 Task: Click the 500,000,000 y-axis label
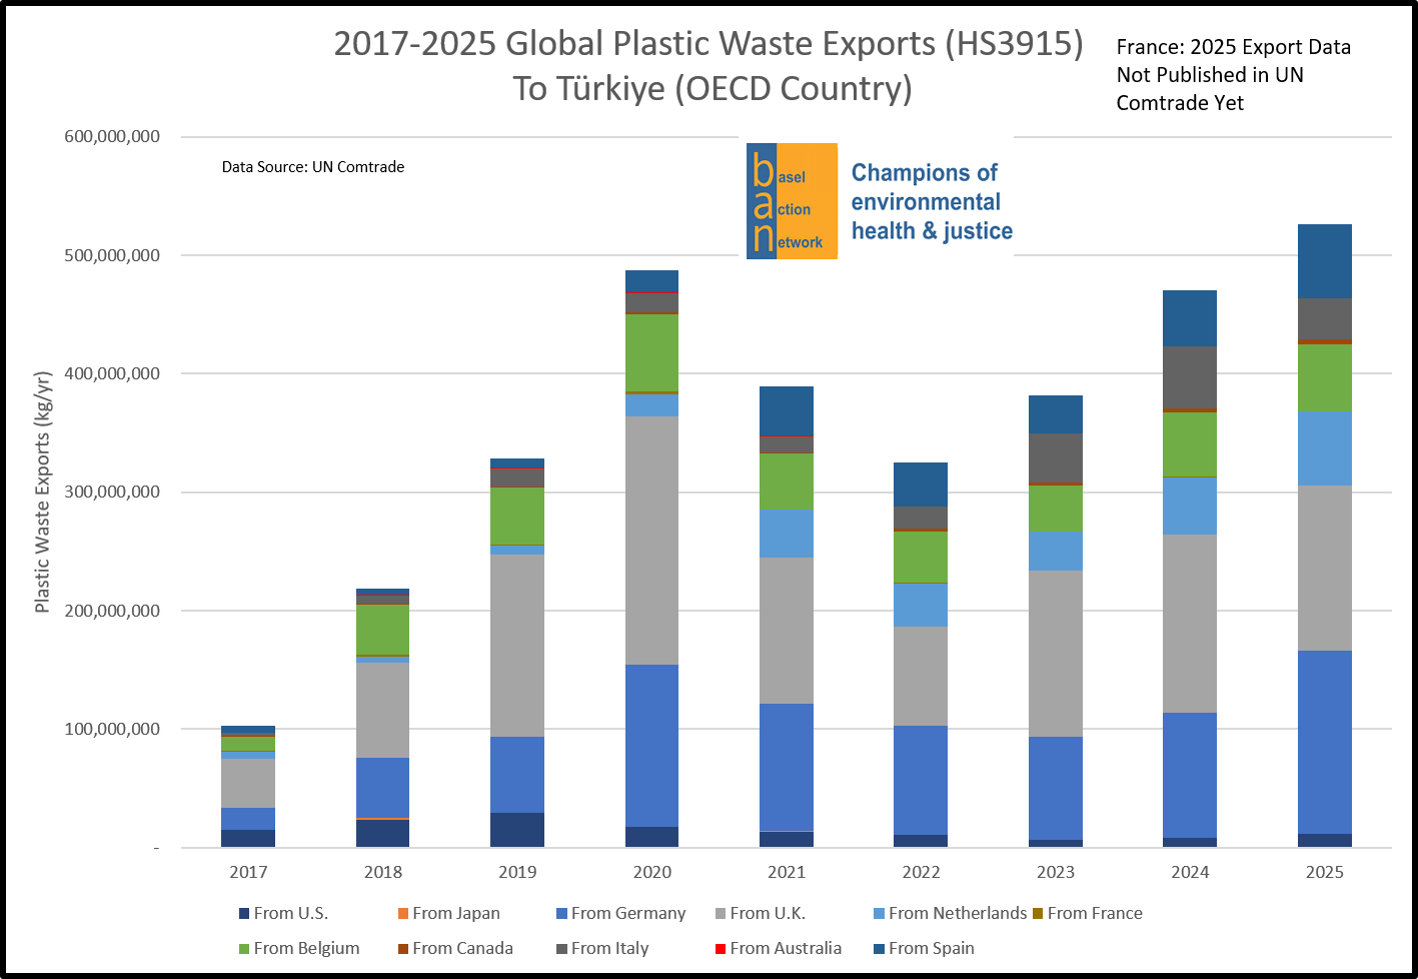(112, 256)
